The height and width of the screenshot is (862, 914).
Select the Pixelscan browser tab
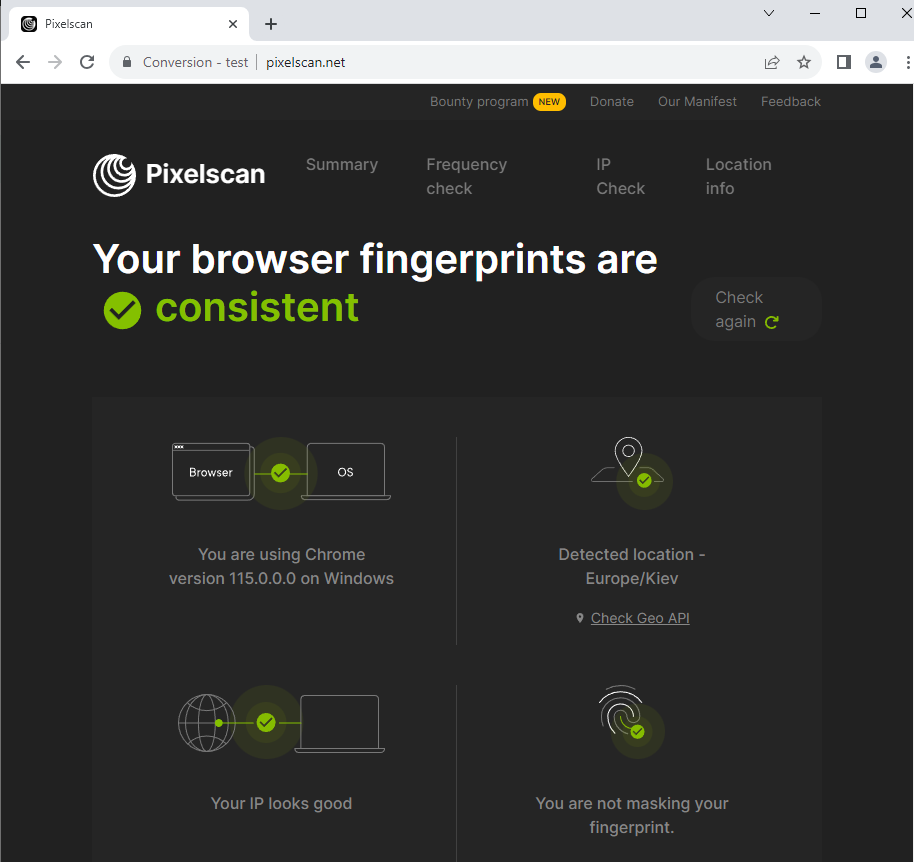[129, 24]
